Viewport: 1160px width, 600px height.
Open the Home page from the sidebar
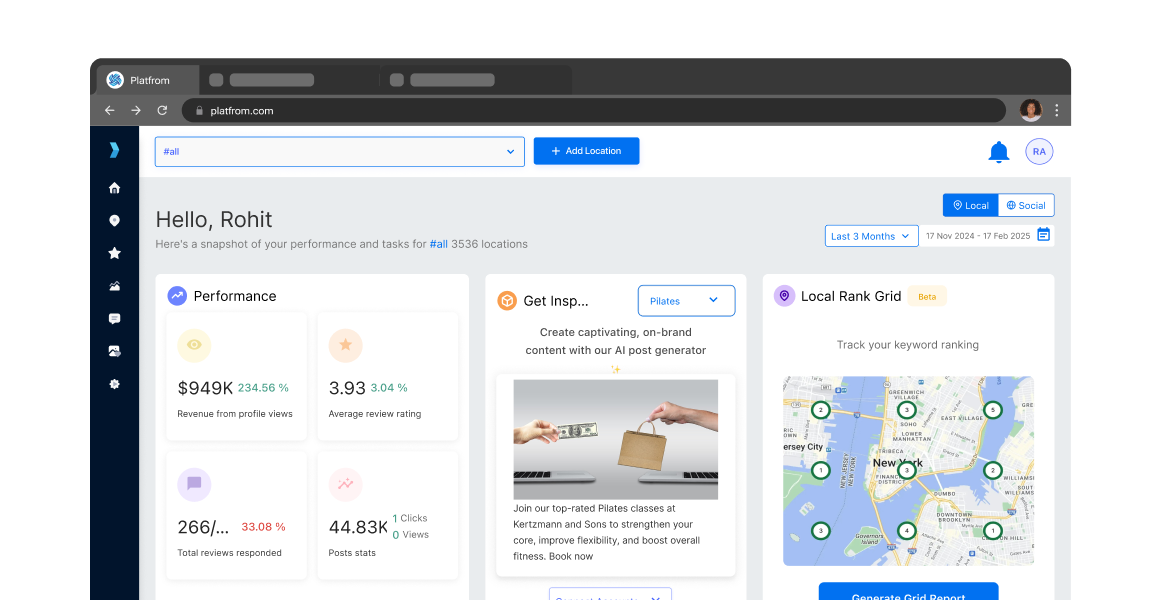pyautogui.click(x=114, y=188)
